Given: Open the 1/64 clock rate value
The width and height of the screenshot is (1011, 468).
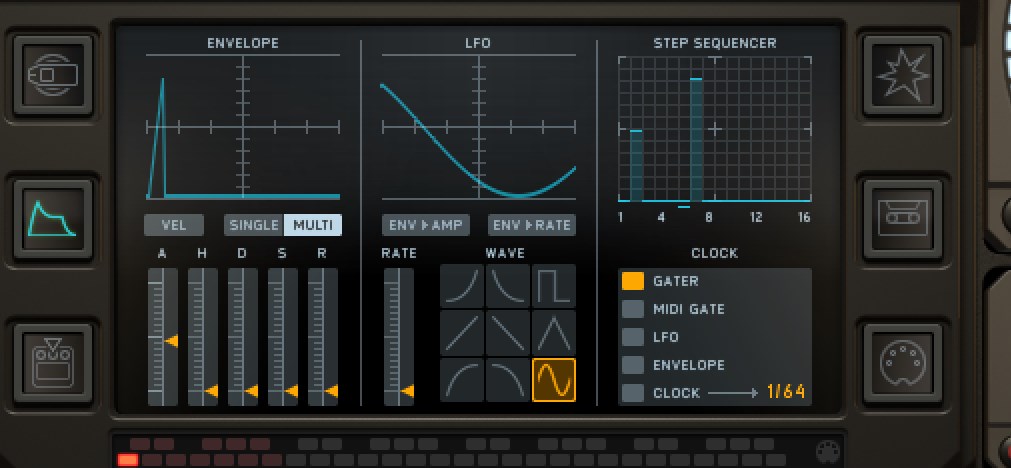Looking at the screenshot, I should [x=786, y=392].
